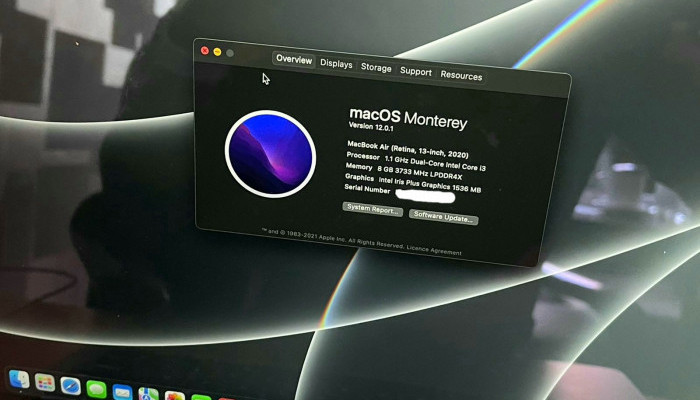This screenshot has height=400, width=700.
Task: Select the Overview tab
Action: 294,59
